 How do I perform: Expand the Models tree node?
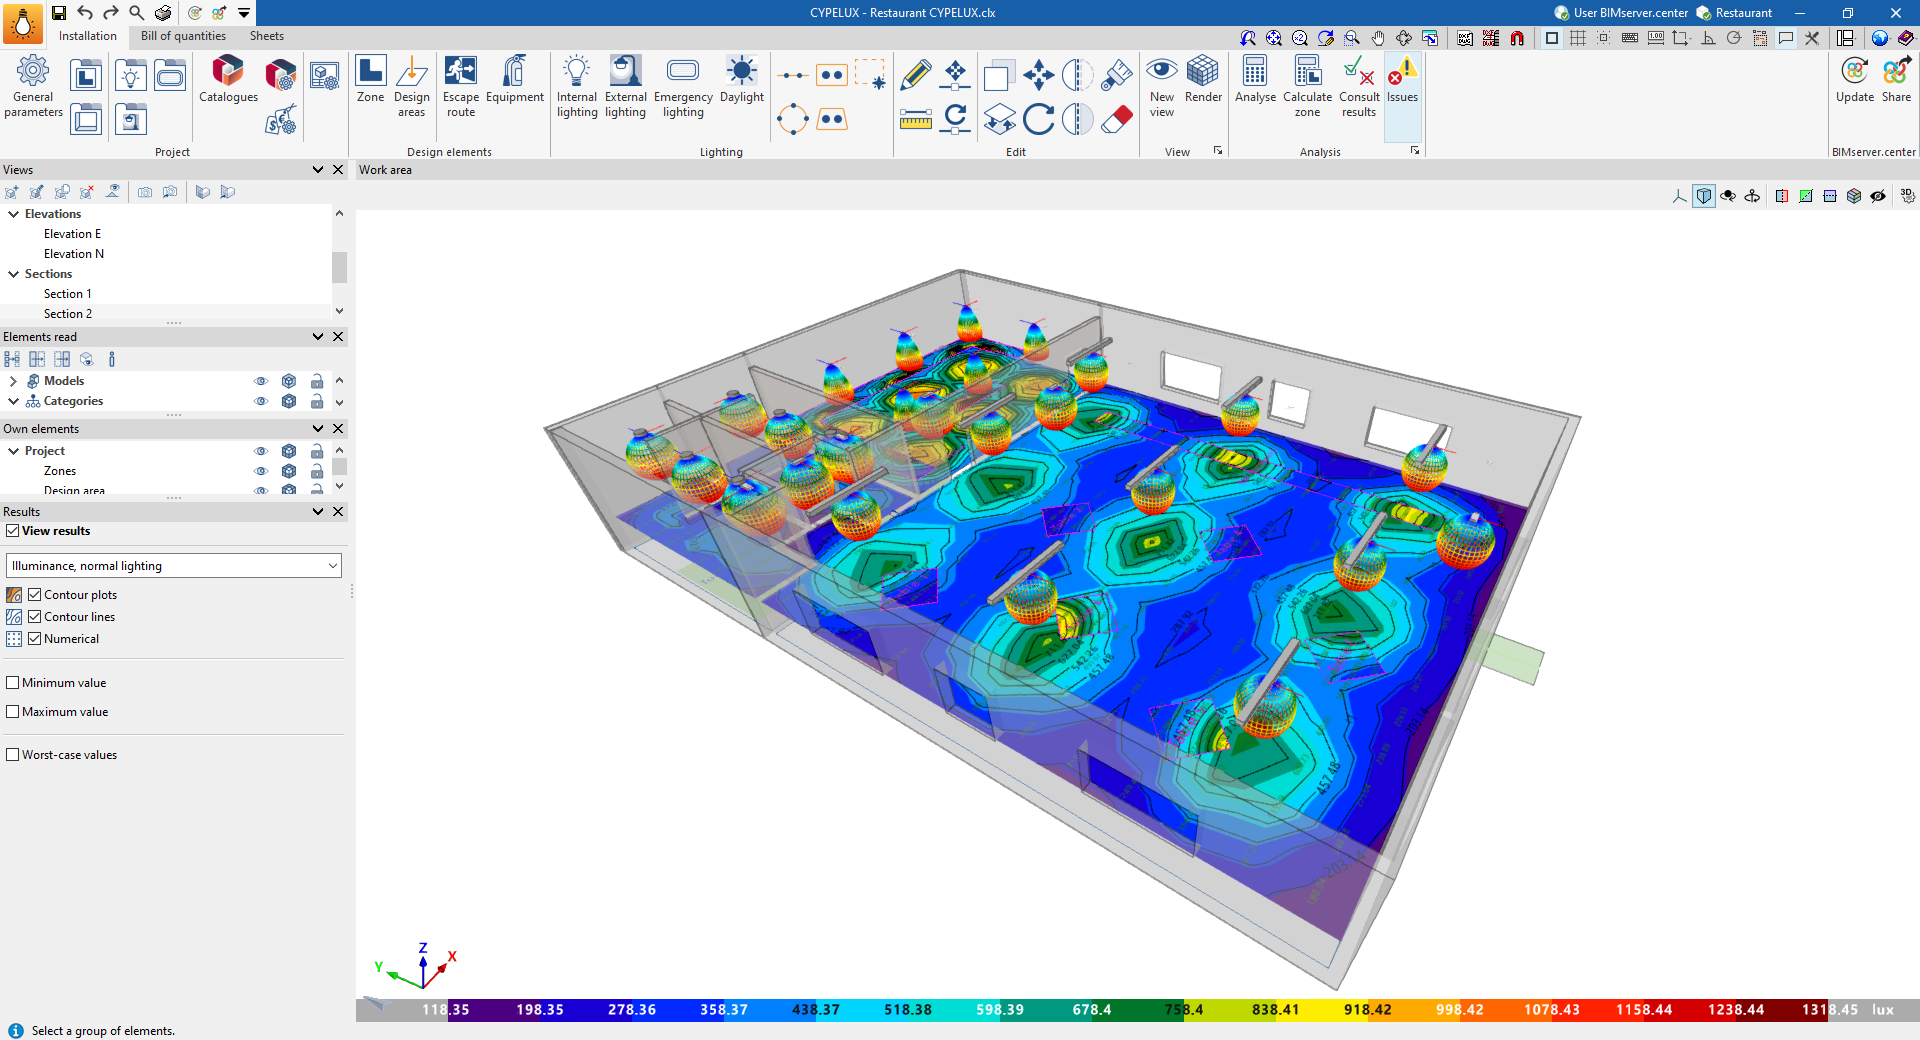coord(14,381)
